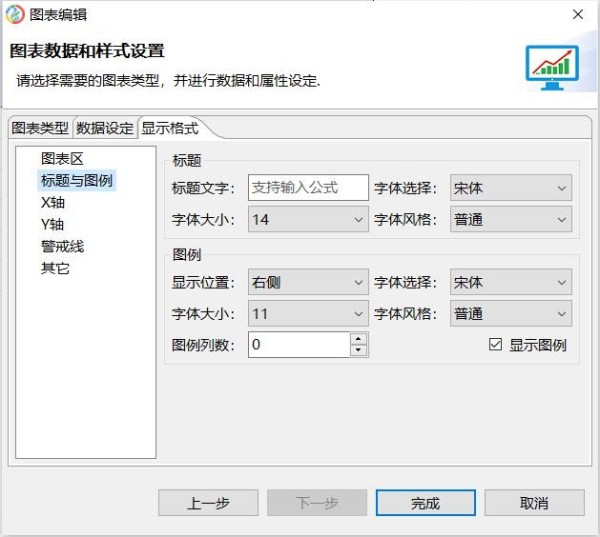The height and width of the screenshot is (537, 600).
Task: Select 图表区 in the left list
Action: pos(62,158)
